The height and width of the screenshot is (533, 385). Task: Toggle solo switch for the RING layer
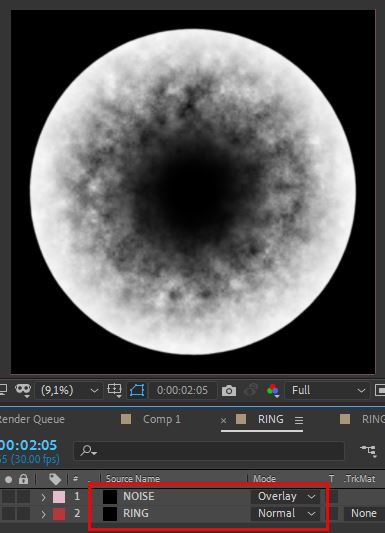[9, 514]
